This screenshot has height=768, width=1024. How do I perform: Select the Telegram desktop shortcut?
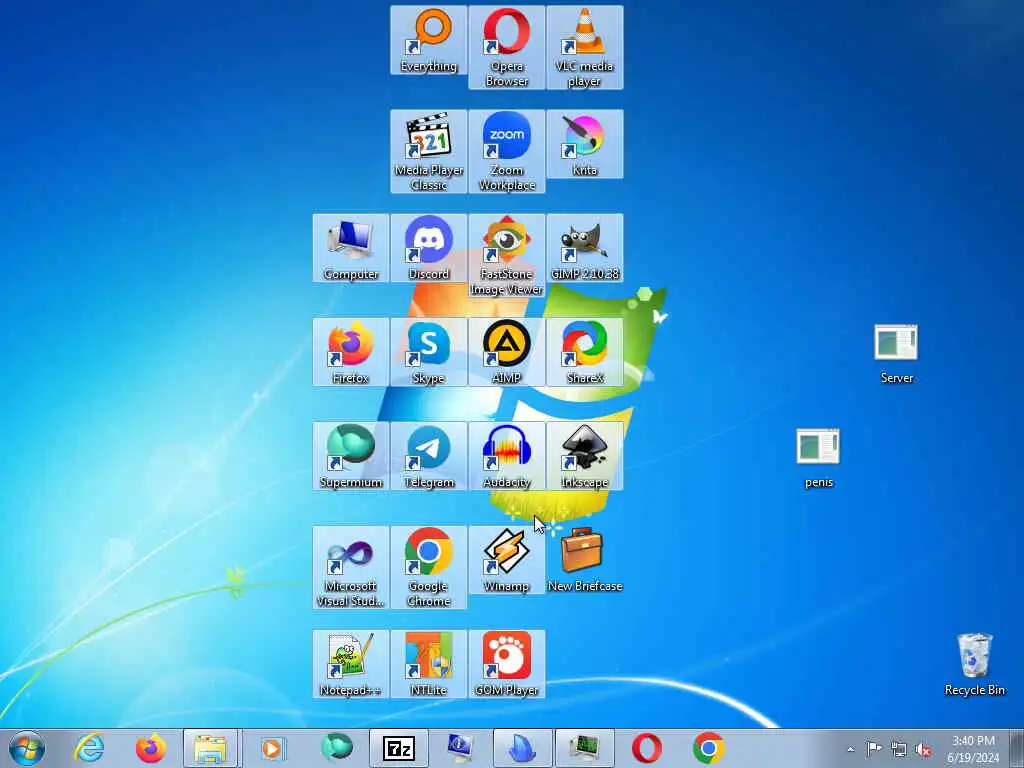[x=428, y=456]
